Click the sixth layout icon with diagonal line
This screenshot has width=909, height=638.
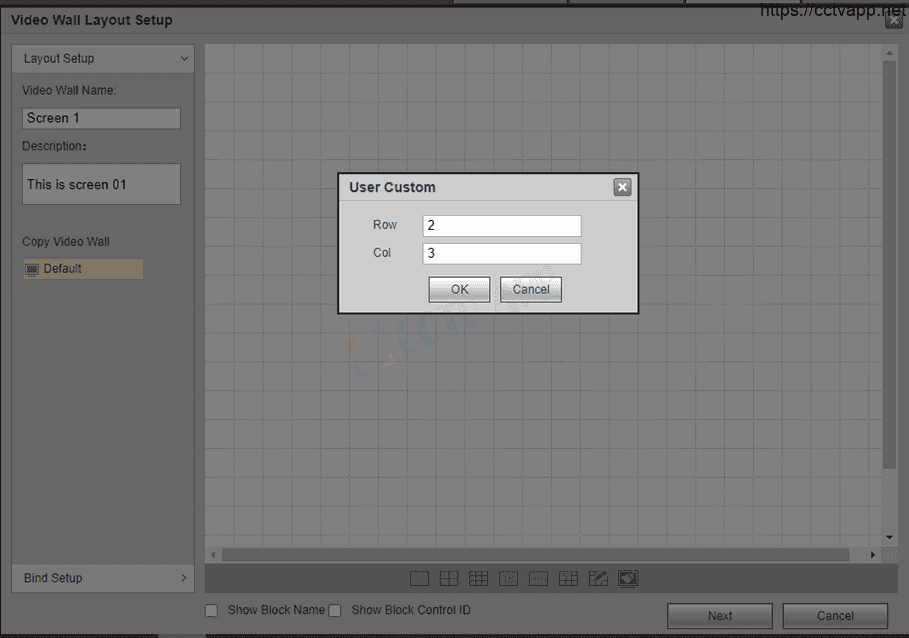(568, 578)
